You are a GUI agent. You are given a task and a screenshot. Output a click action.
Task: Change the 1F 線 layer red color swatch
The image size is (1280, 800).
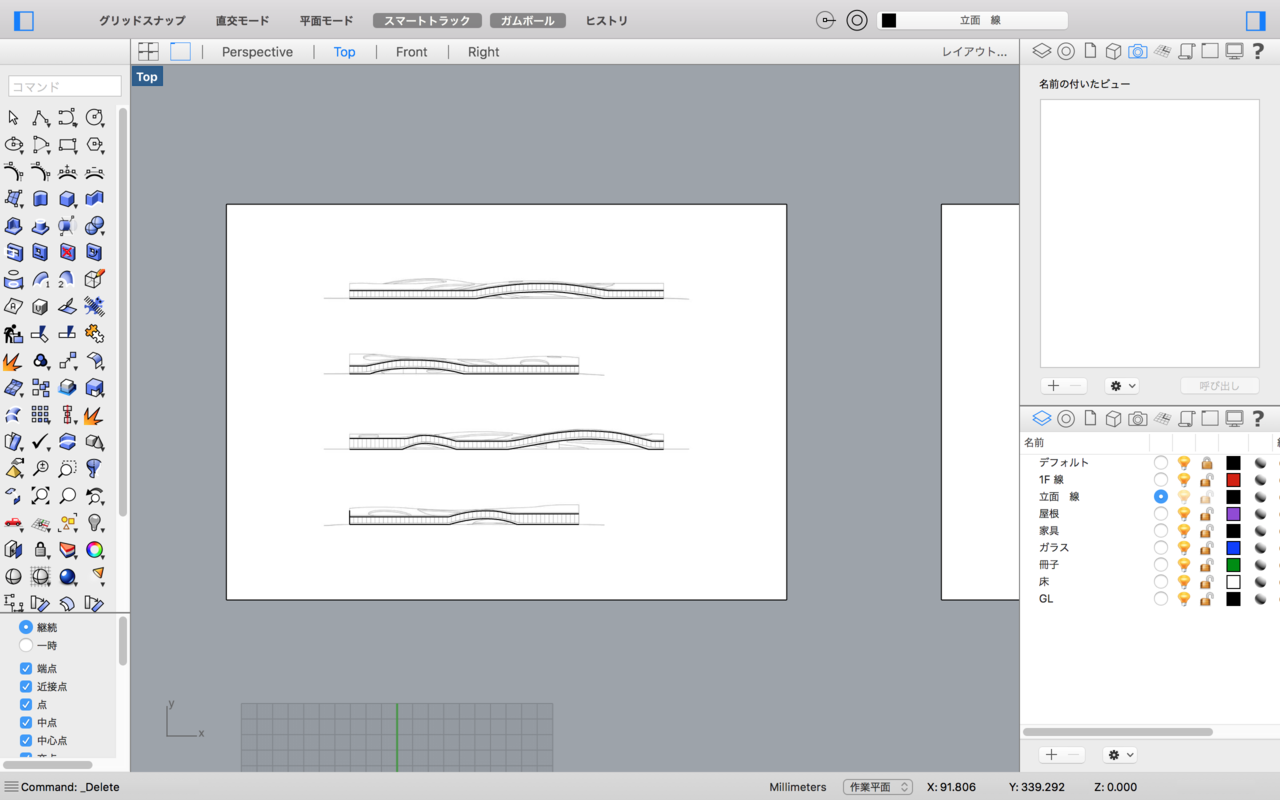point(1233,480)
